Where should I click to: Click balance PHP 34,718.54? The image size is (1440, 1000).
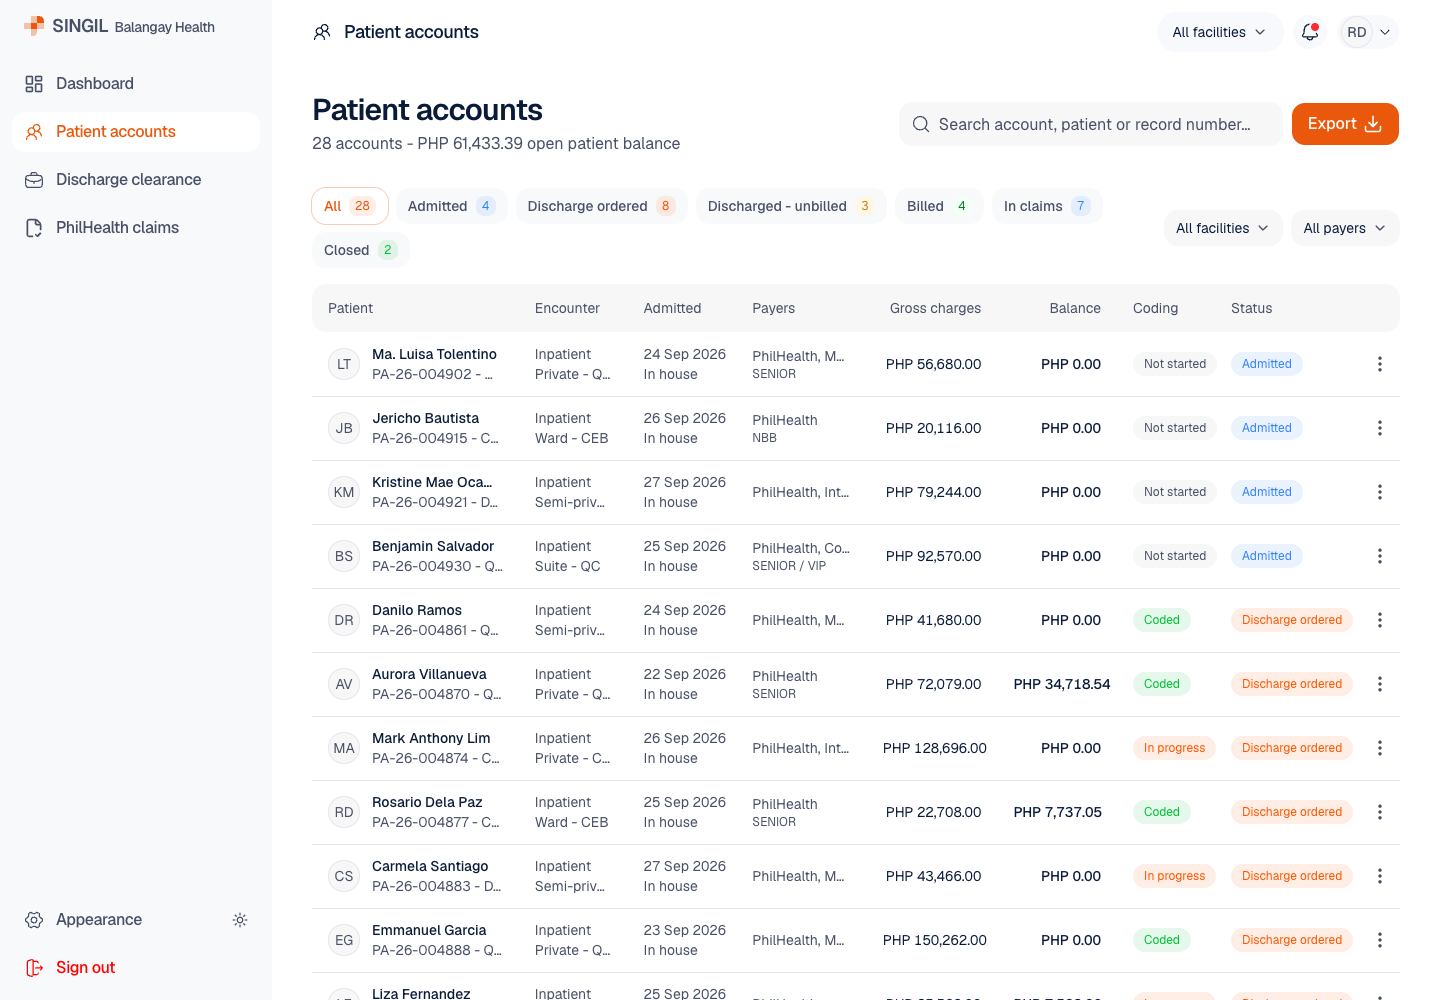point(1062,684)
